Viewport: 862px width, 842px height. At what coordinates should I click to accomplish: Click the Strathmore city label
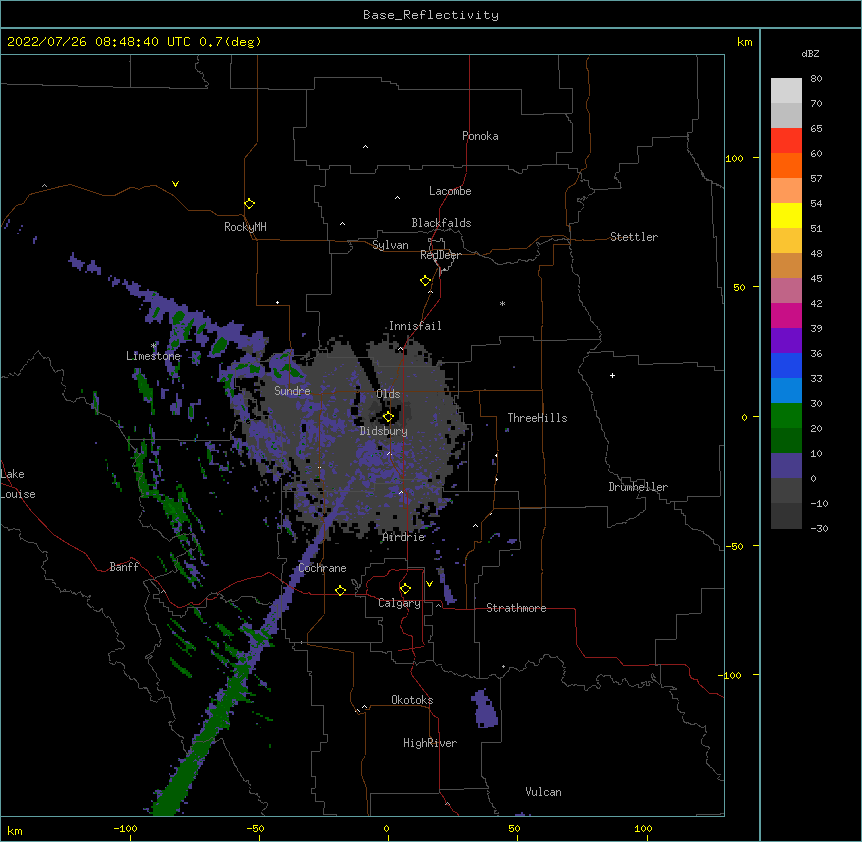(516, 608)
